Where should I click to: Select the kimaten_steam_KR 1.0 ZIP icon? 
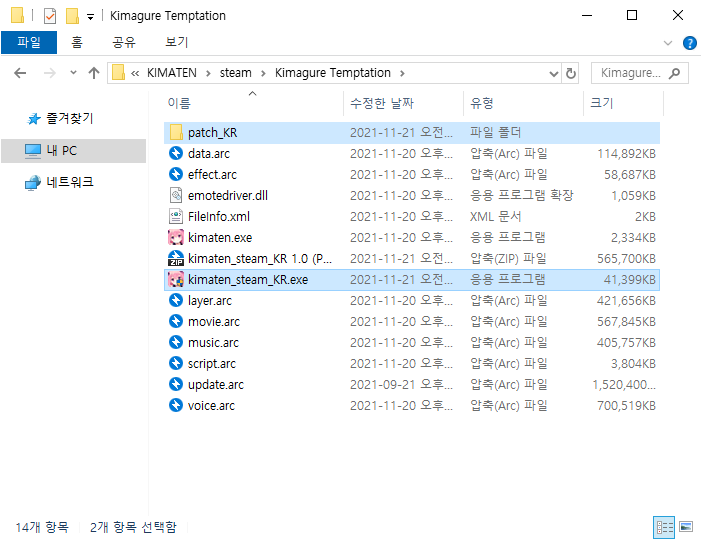click(176, 258)
